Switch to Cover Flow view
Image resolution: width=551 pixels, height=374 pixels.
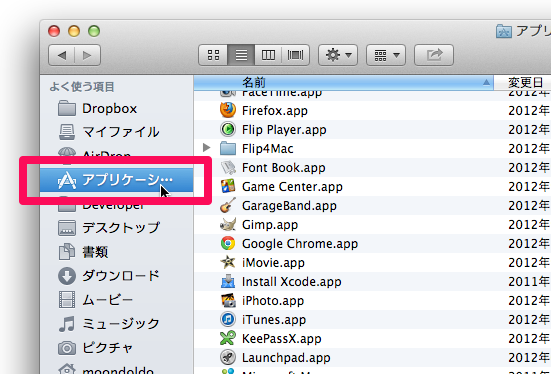(x=295, y=55)
